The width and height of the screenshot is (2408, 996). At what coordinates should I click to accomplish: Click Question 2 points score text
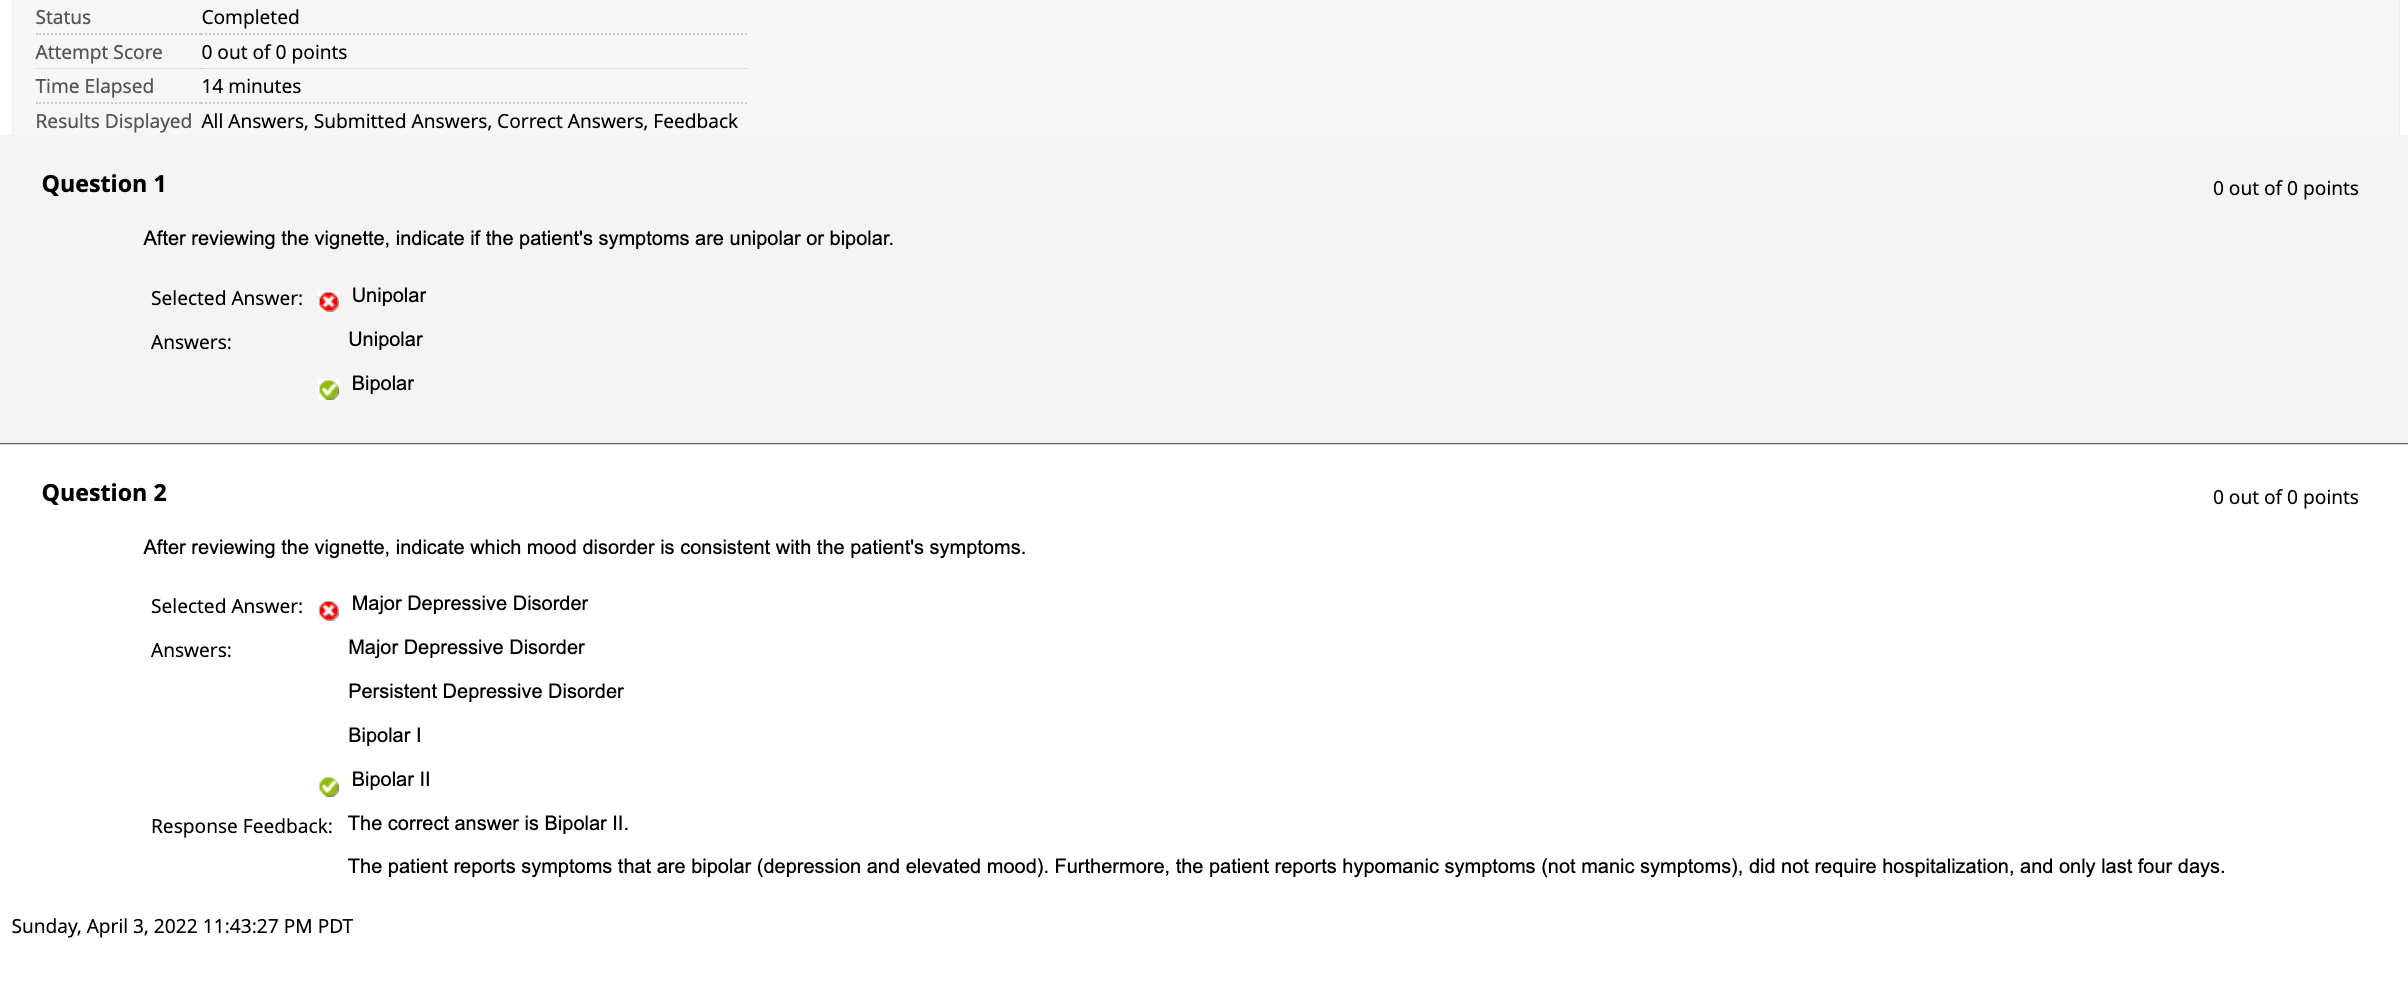[x=2285, y=497]
